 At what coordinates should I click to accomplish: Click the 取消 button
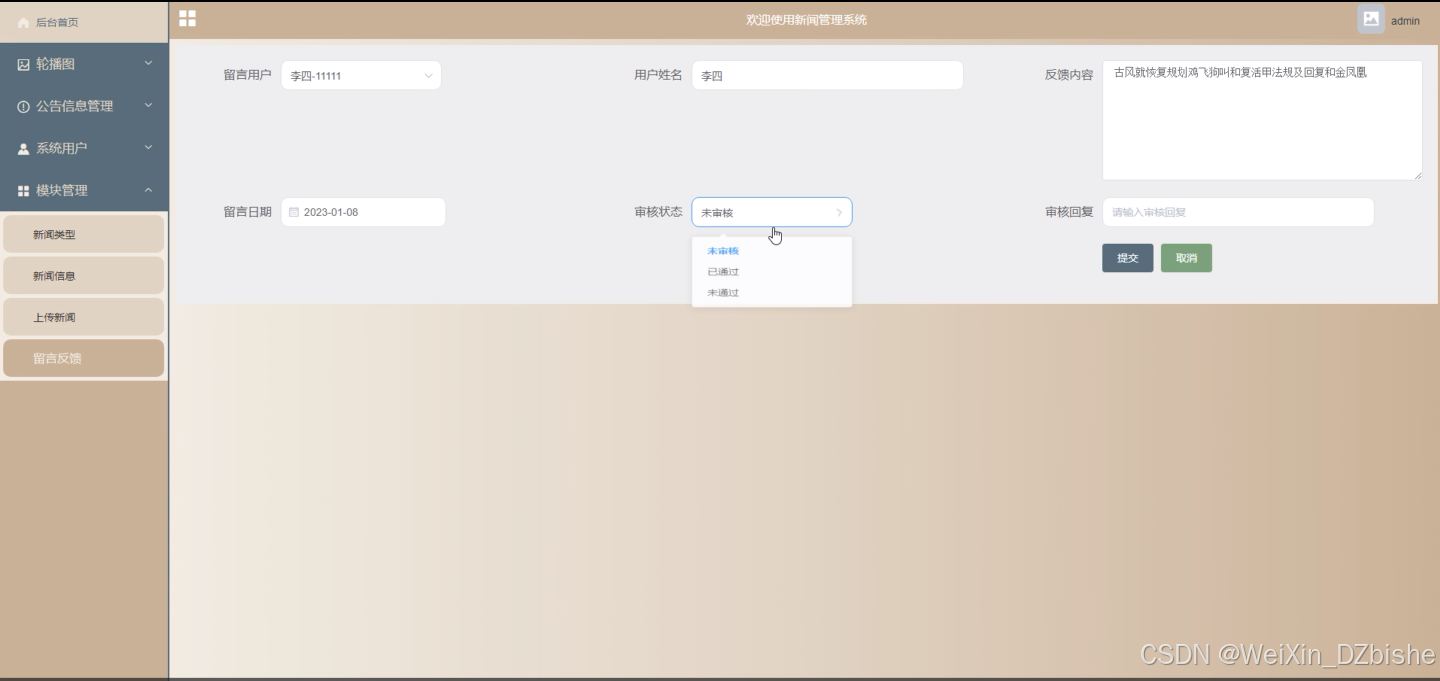1186,258
